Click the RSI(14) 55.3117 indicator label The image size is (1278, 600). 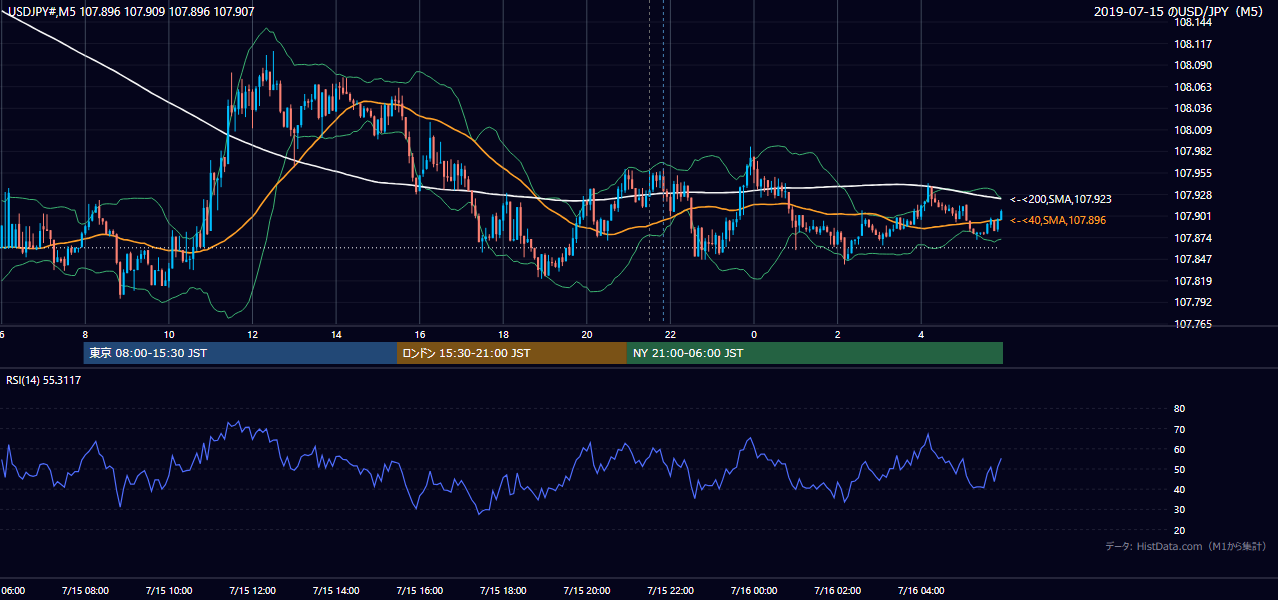(x=44, y=380)
